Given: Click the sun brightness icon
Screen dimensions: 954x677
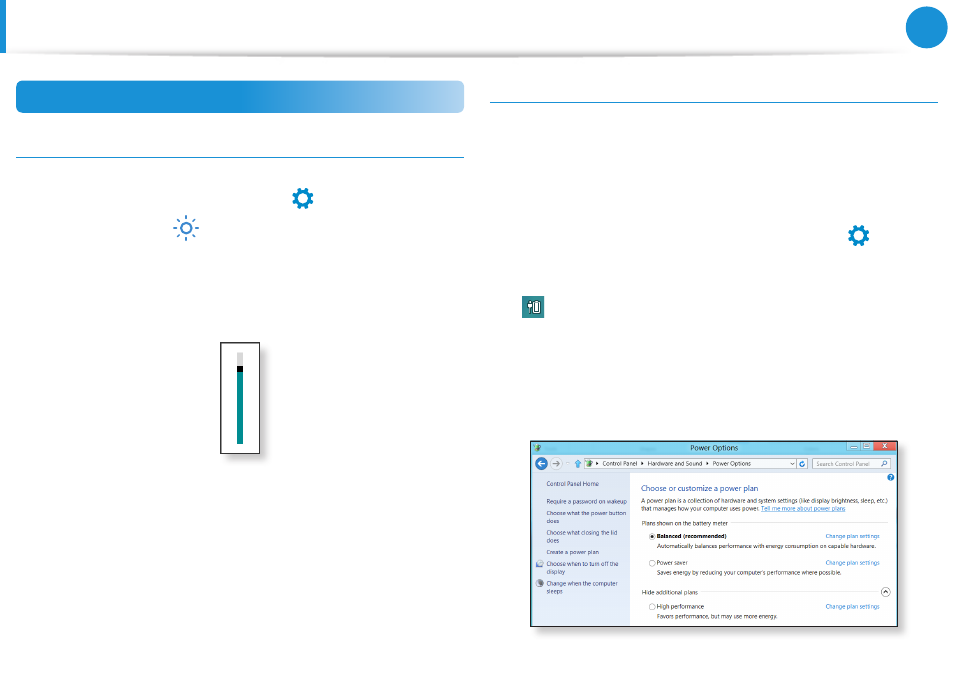Looking at the screenshot, I should click(186, 228).
